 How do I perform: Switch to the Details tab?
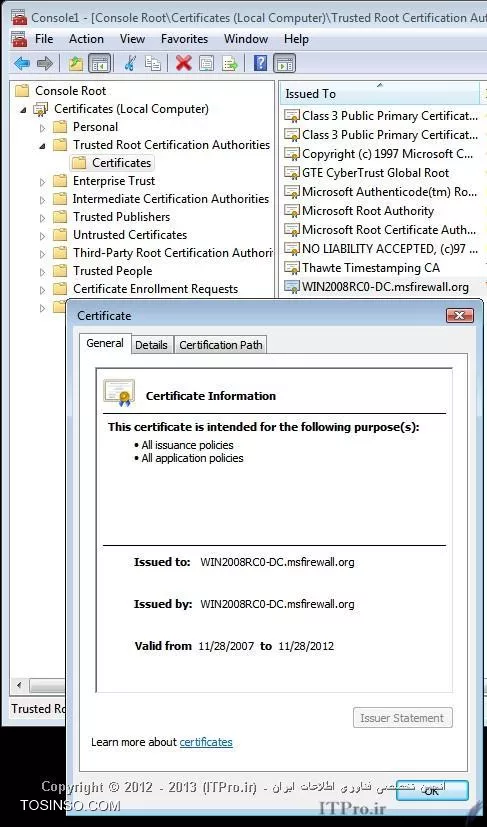[151, 345]
